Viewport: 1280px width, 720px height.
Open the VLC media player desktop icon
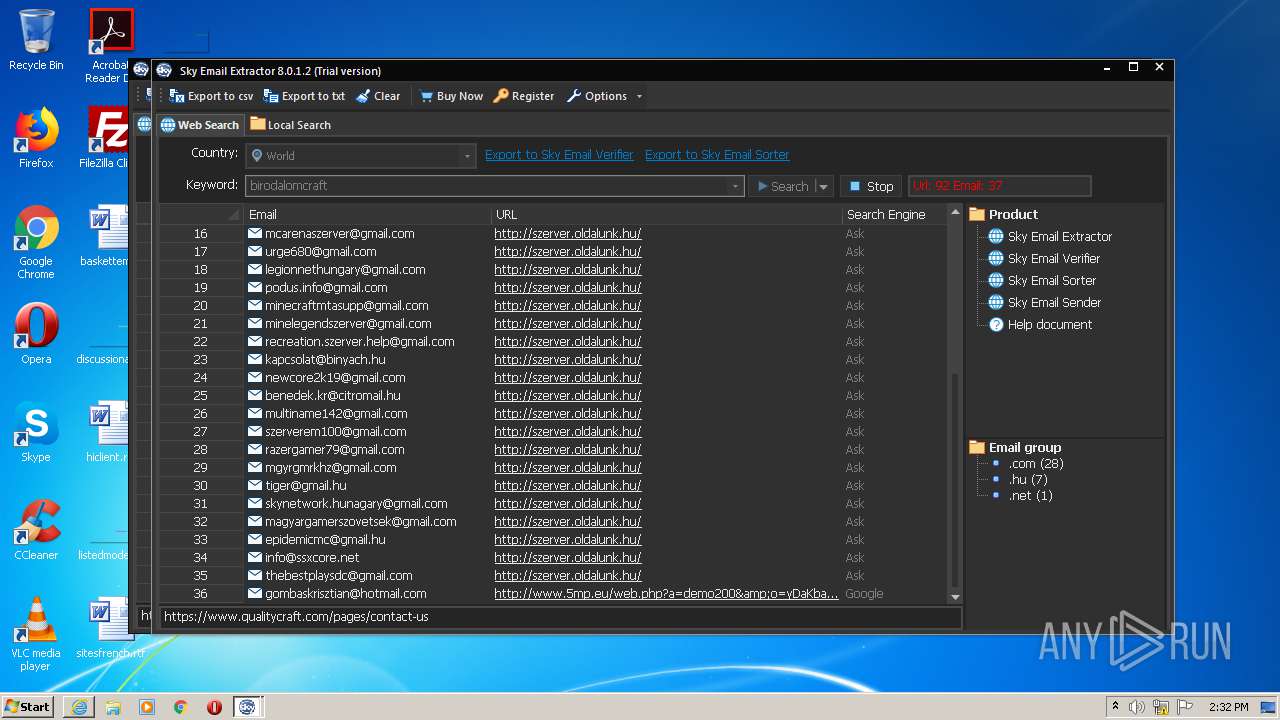tap(36, 634)
